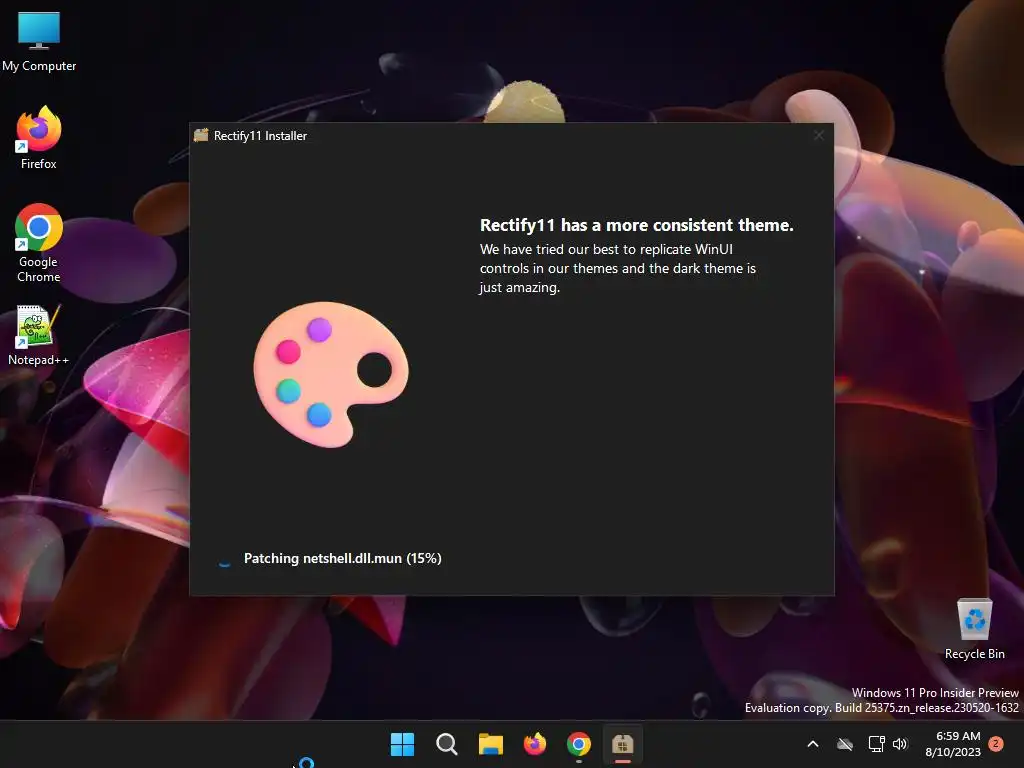Open the volume speaker tray icon
The width and height of the screenshot is (1024, 768).
[x=900, y=744]
